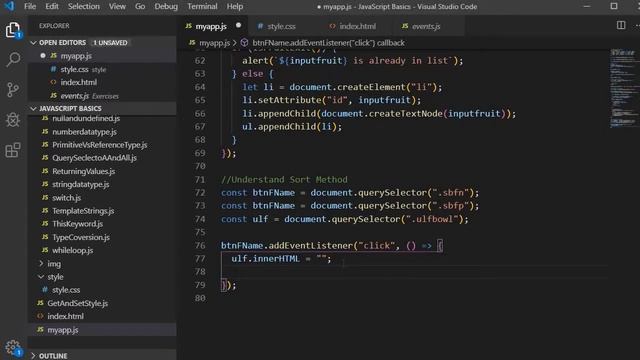
Task: Click the 1 UNSAVED badge
Action: point(110,42)
